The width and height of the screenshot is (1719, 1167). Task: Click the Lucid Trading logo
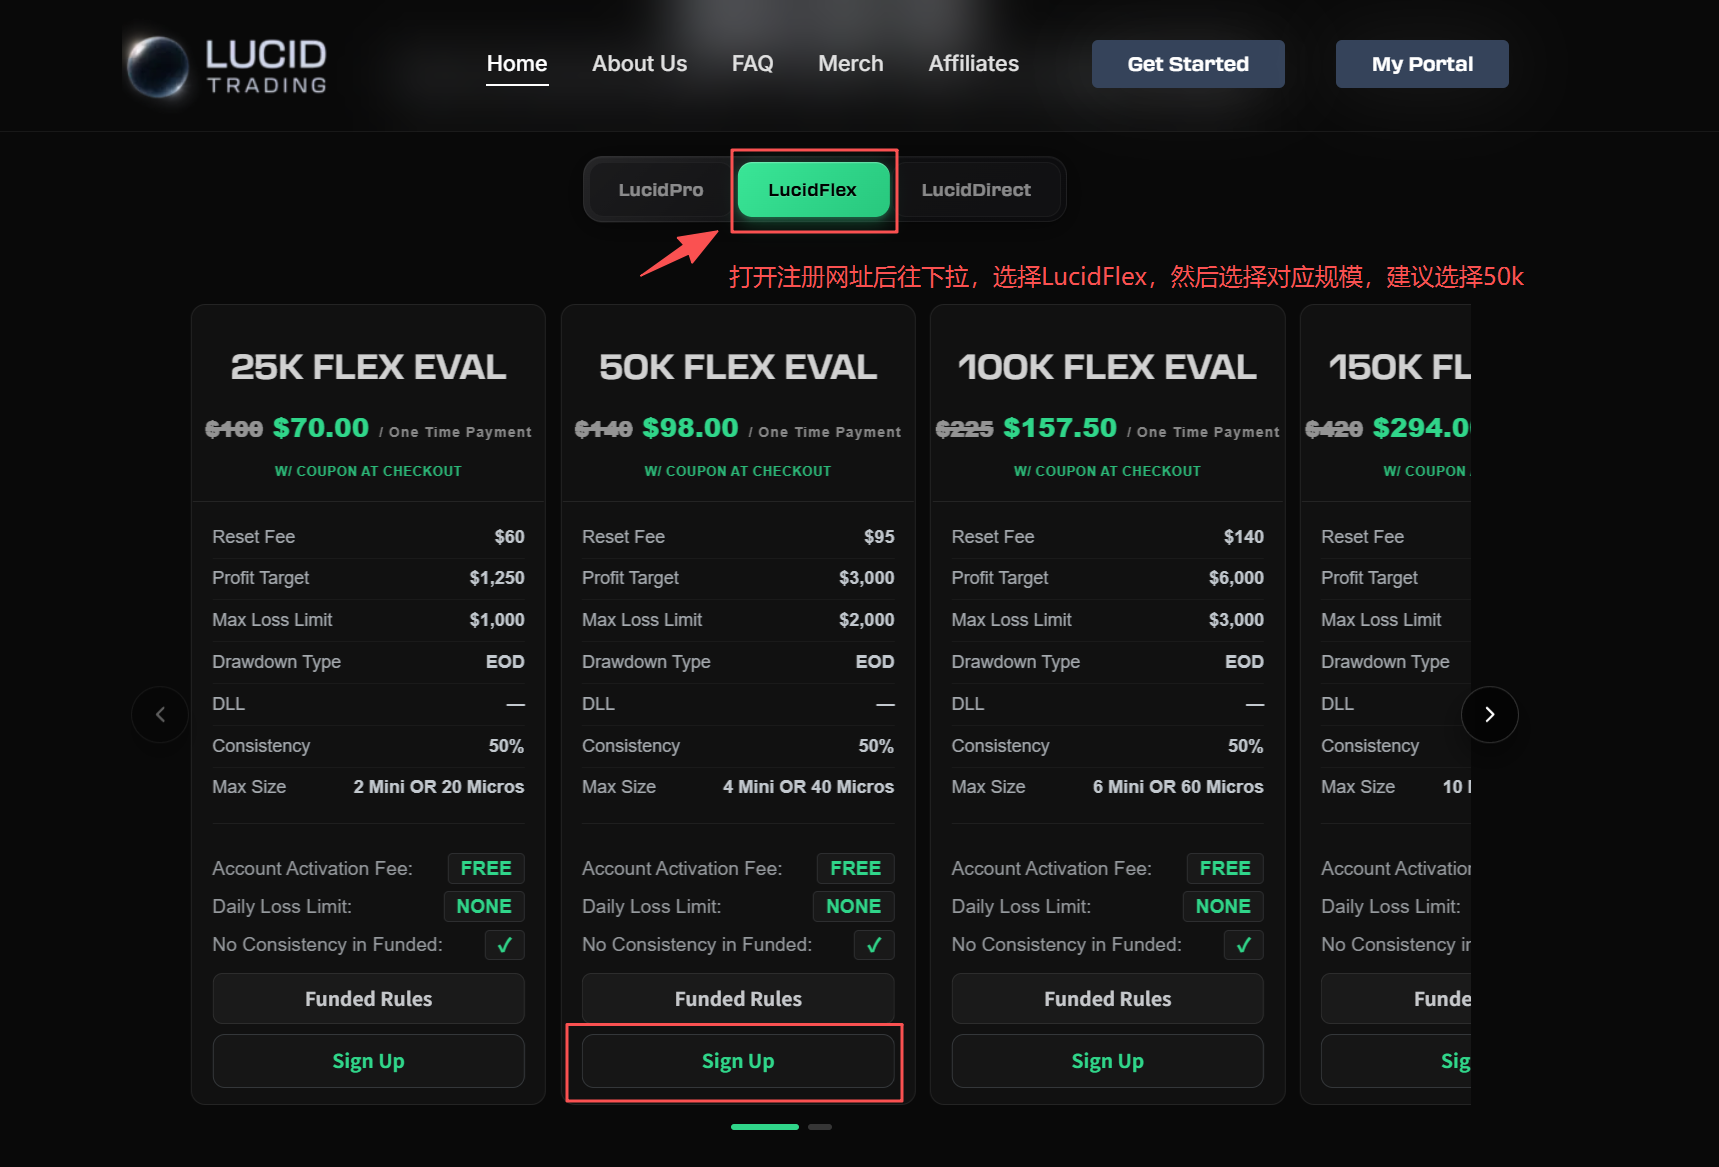coord(228,66)
